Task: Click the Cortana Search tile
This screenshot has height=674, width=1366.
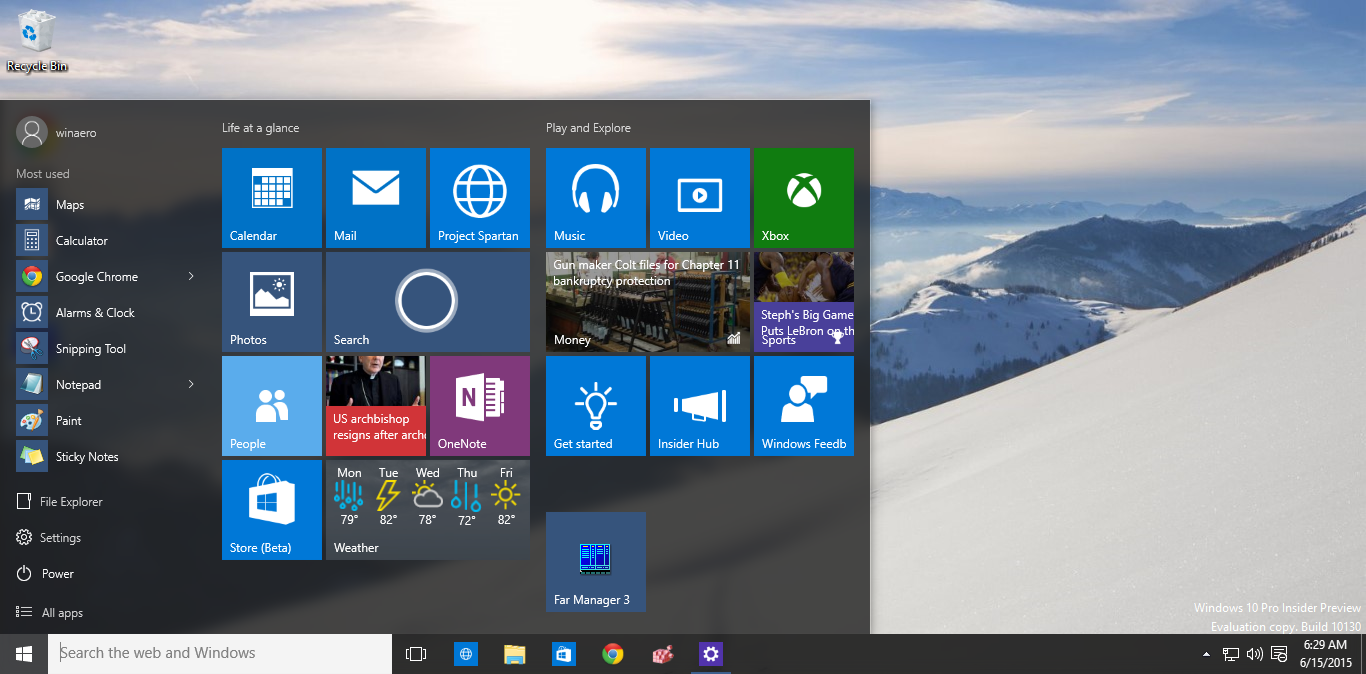Action: click(428, 302)
